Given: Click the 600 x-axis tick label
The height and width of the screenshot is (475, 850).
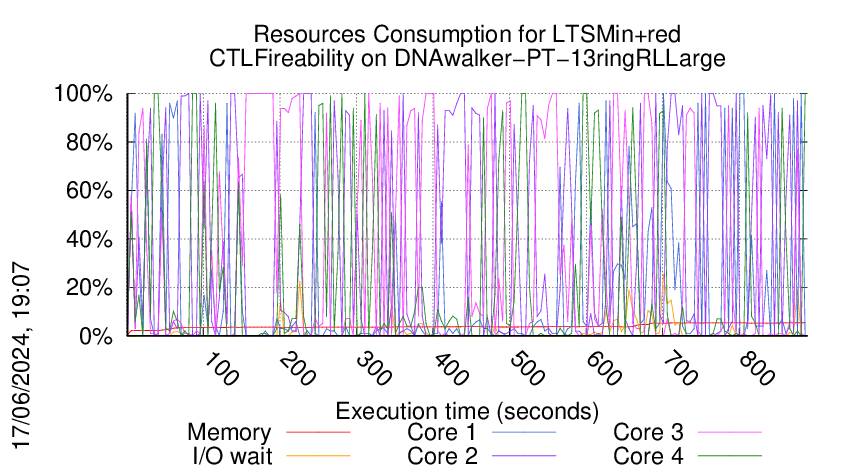Looking at the screenshot, I should (x=604, y=369).
